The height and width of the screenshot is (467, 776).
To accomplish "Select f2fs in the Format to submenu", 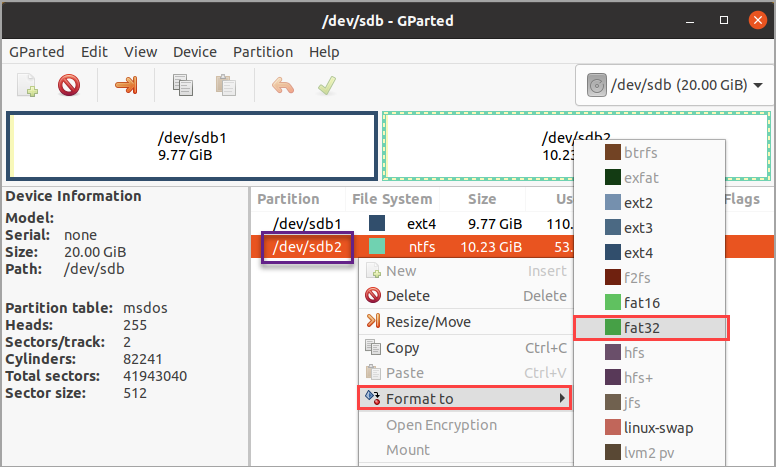I will pyautogui.click(x=650, y=278).
